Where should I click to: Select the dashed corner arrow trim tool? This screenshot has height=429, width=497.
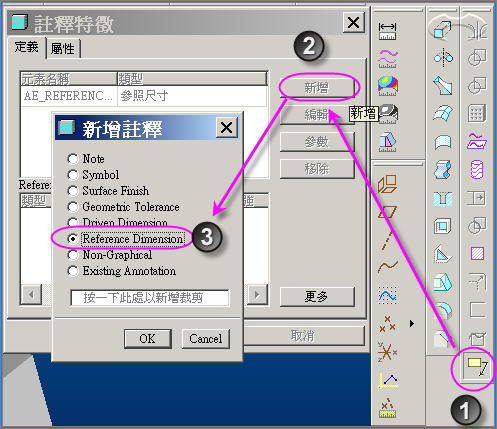click(477, 282)
